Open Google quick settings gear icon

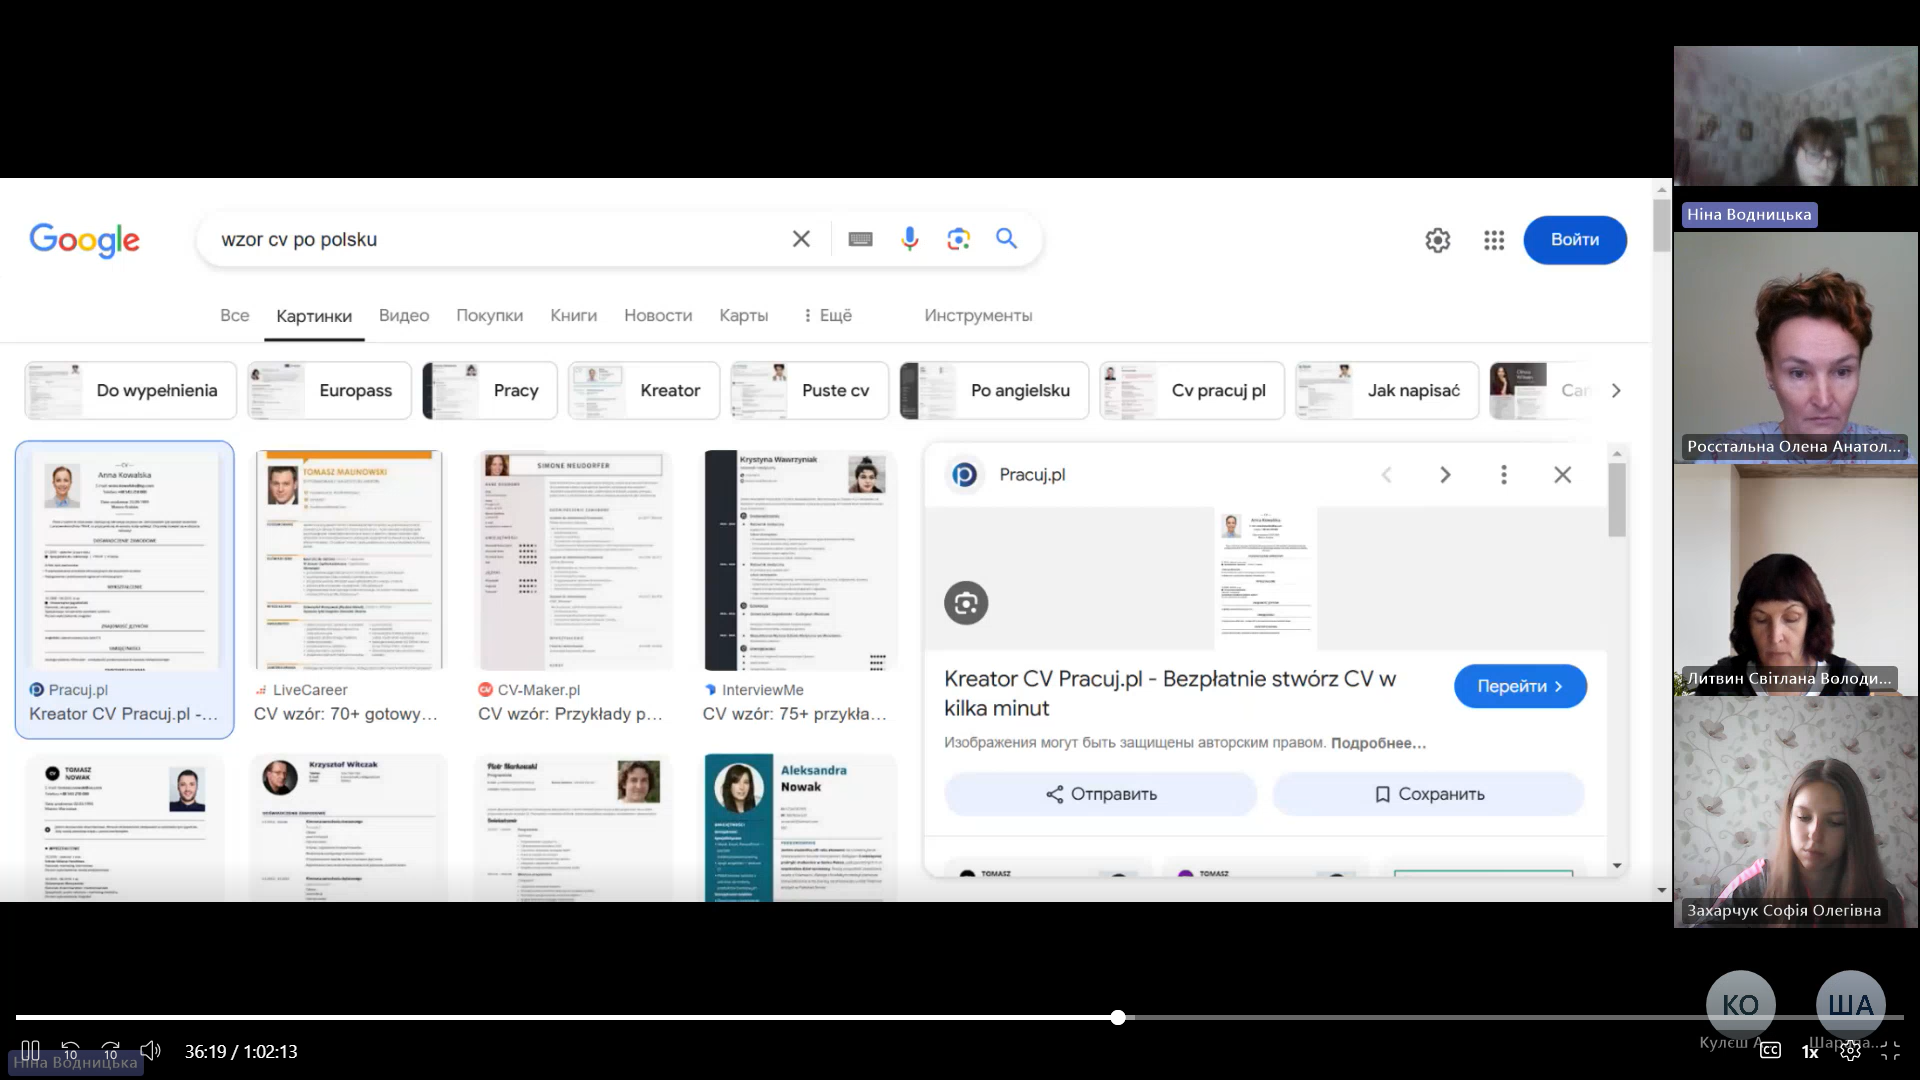coord(1437,240)
